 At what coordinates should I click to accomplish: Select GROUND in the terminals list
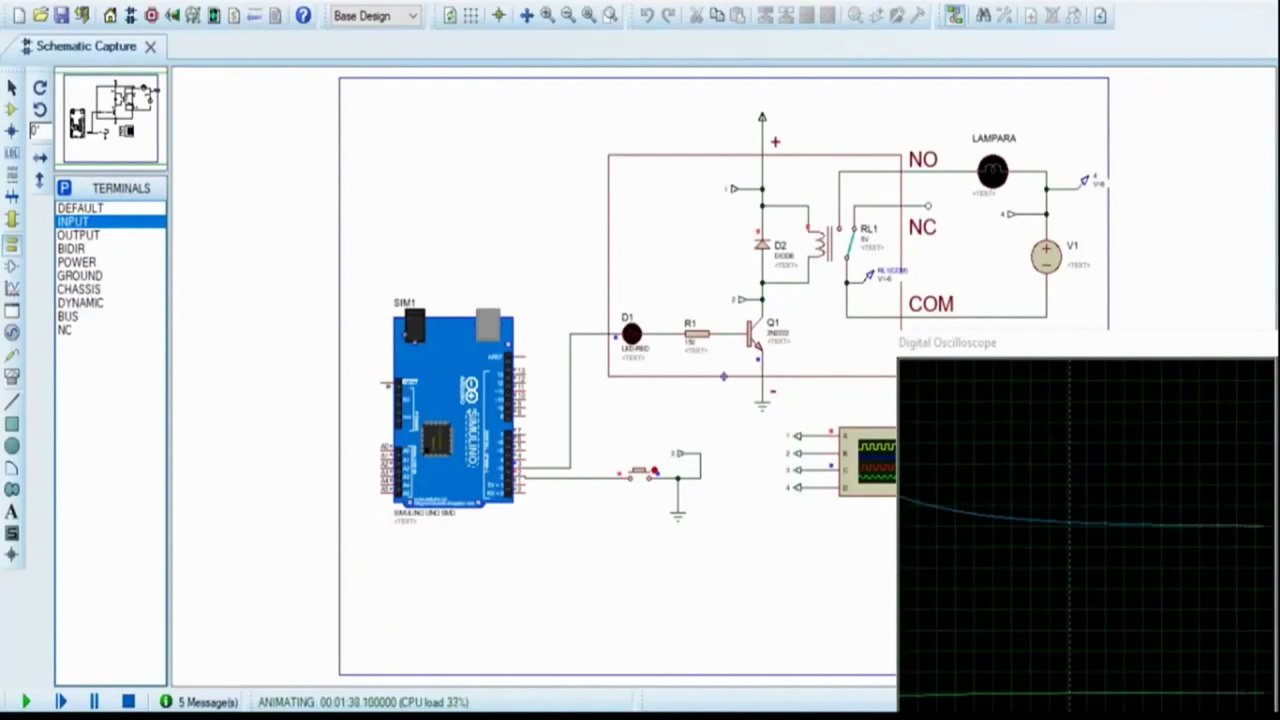pyautogui.click(x=80, y=276)
